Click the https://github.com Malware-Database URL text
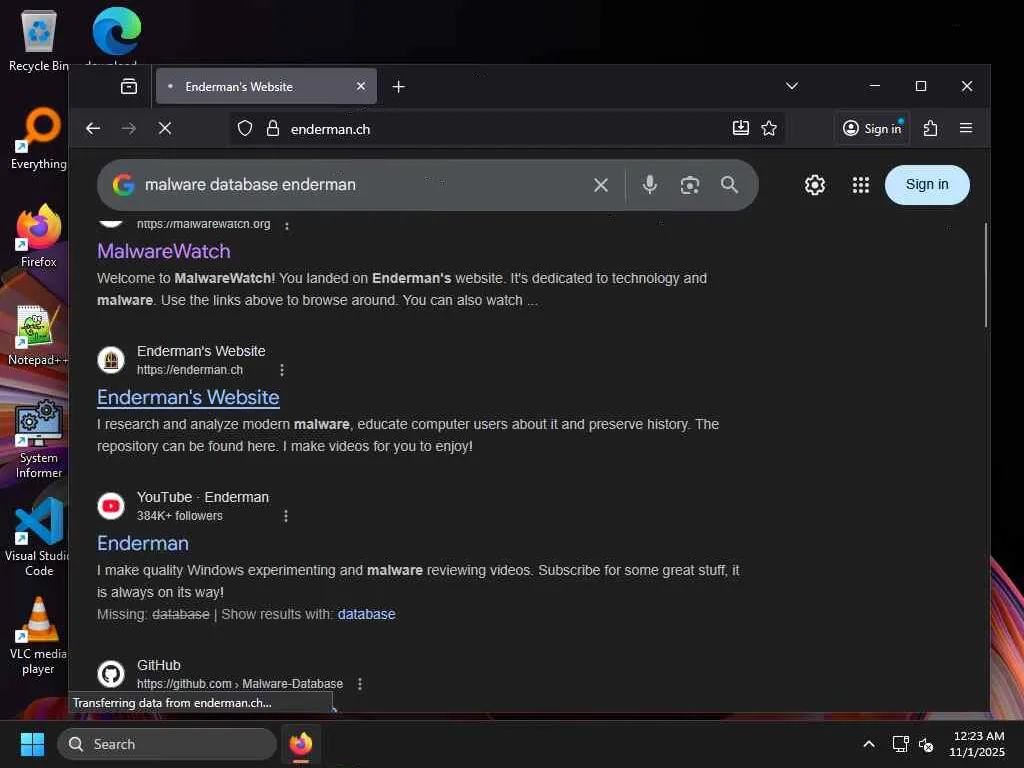1024x768 pixels. click(x=240, y=684)
